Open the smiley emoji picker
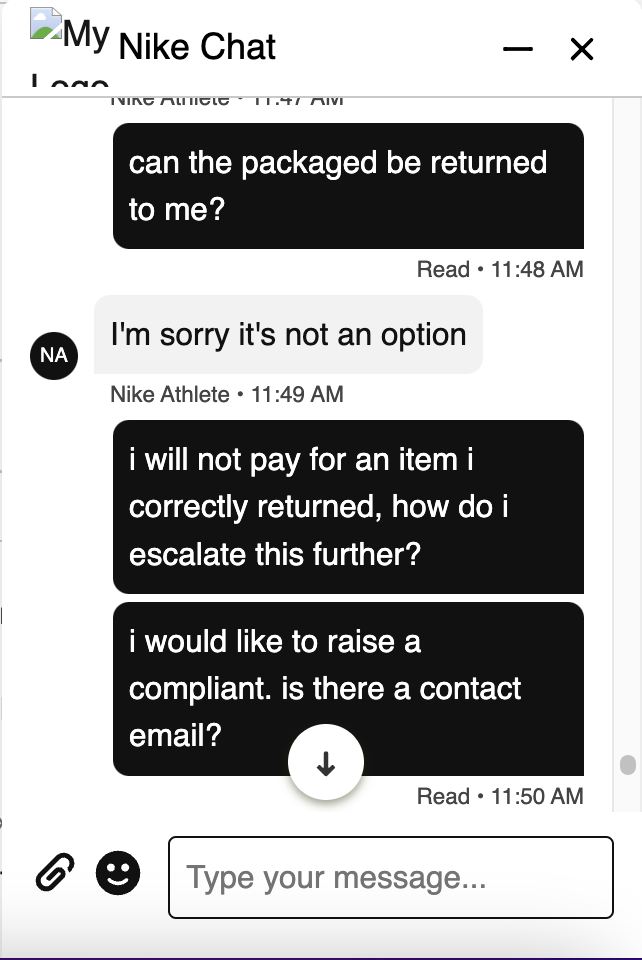This screenshot has width=642, height=960. tap(118, 872)
